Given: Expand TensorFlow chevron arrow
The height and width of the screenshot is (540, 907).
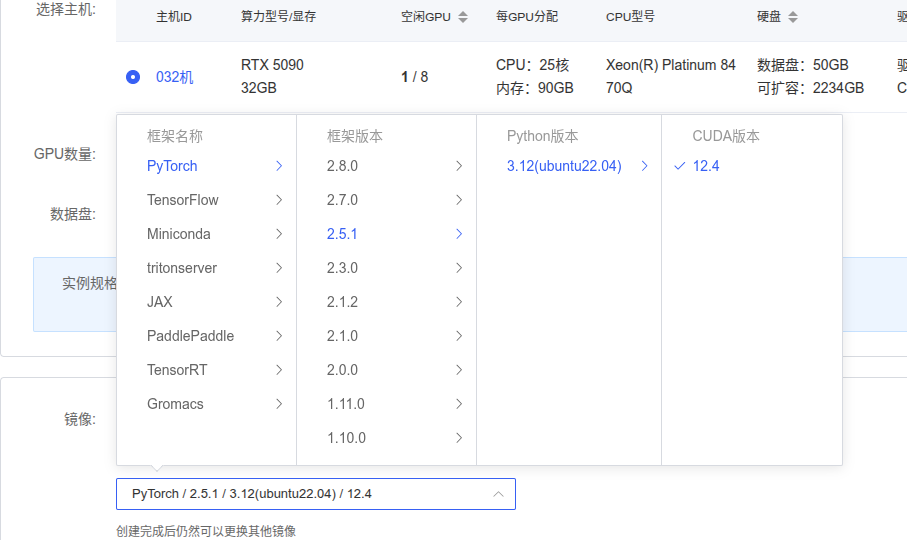Looking at the screenshot, I should tap(279, 200).
